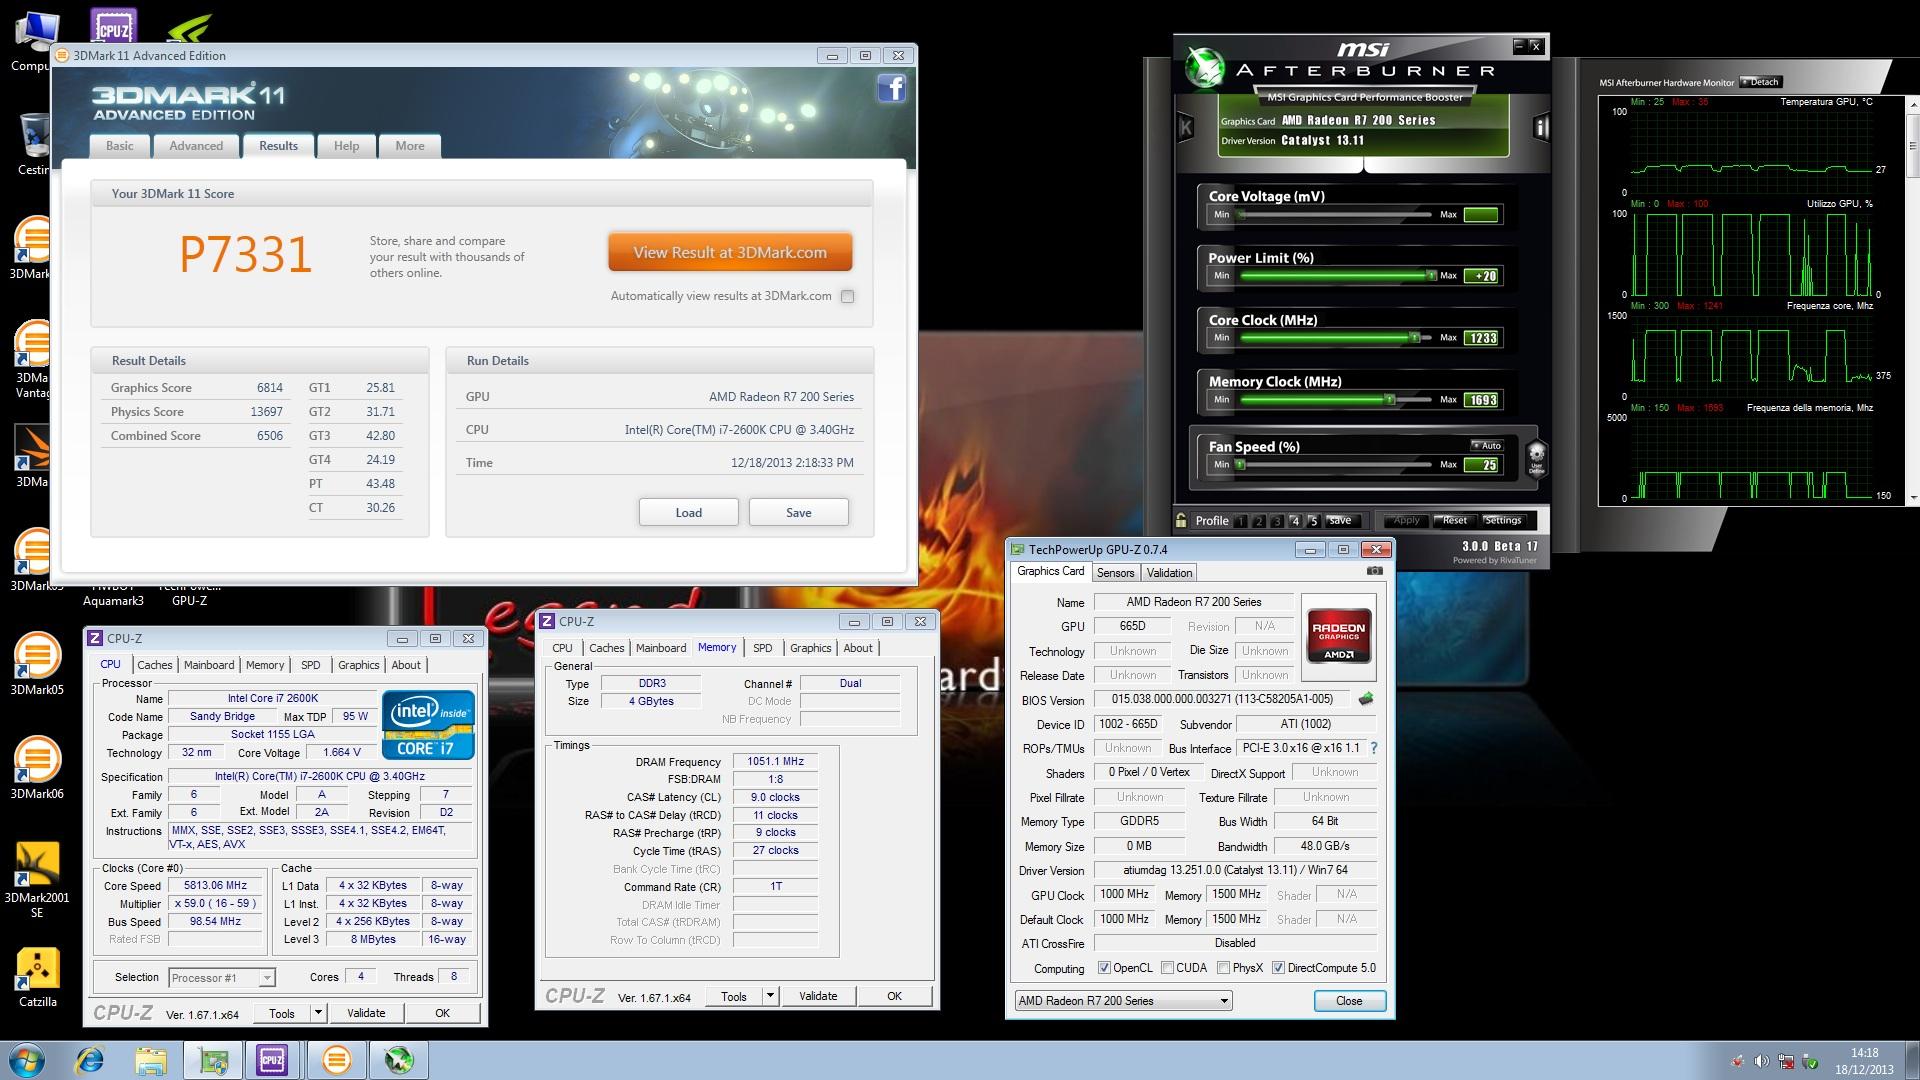Image resolution: width=1920 pixels, height=1080 pixels.
Task: Click the Save button in Run Details
Action: point(798,512)
